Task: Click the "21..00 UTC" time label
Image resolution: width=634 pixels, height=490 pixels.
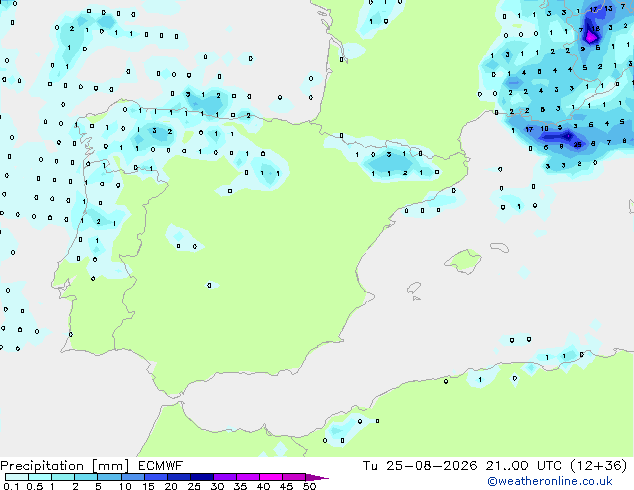Action: pyautogui.click(x=524, y=466)
